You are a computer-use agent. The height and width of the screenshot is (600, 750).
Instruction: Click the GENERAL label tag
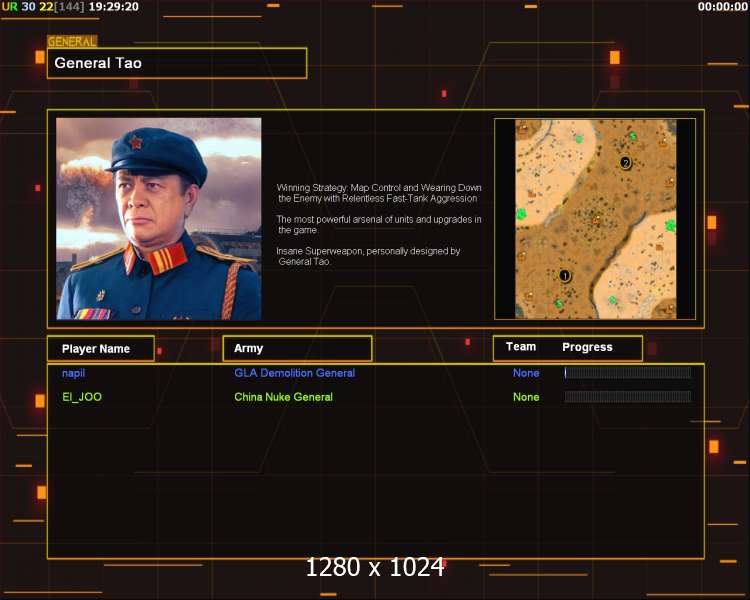[72, 42]
